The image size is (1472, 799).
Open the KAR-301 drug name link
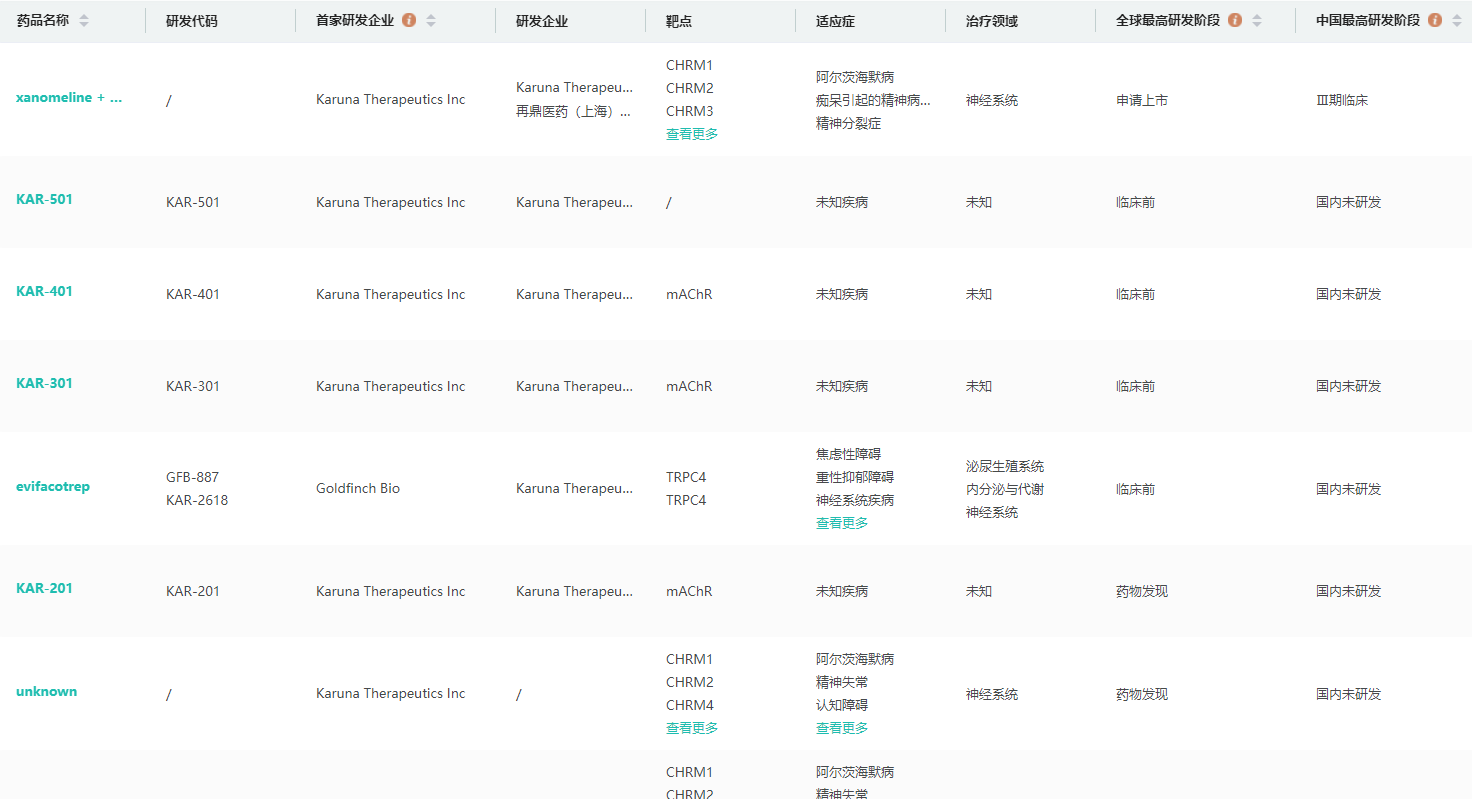tap(44, 383)
